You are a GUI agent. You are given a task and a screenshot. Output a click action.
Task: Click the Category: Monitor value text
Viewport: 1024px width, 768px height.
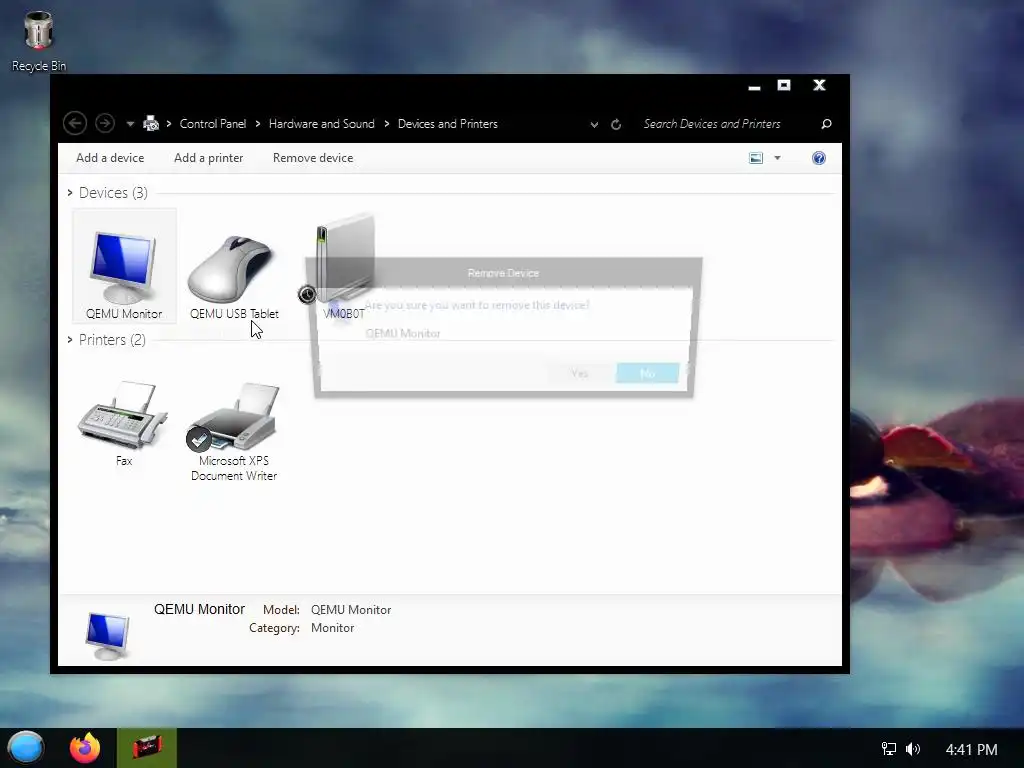coord(332,628)
